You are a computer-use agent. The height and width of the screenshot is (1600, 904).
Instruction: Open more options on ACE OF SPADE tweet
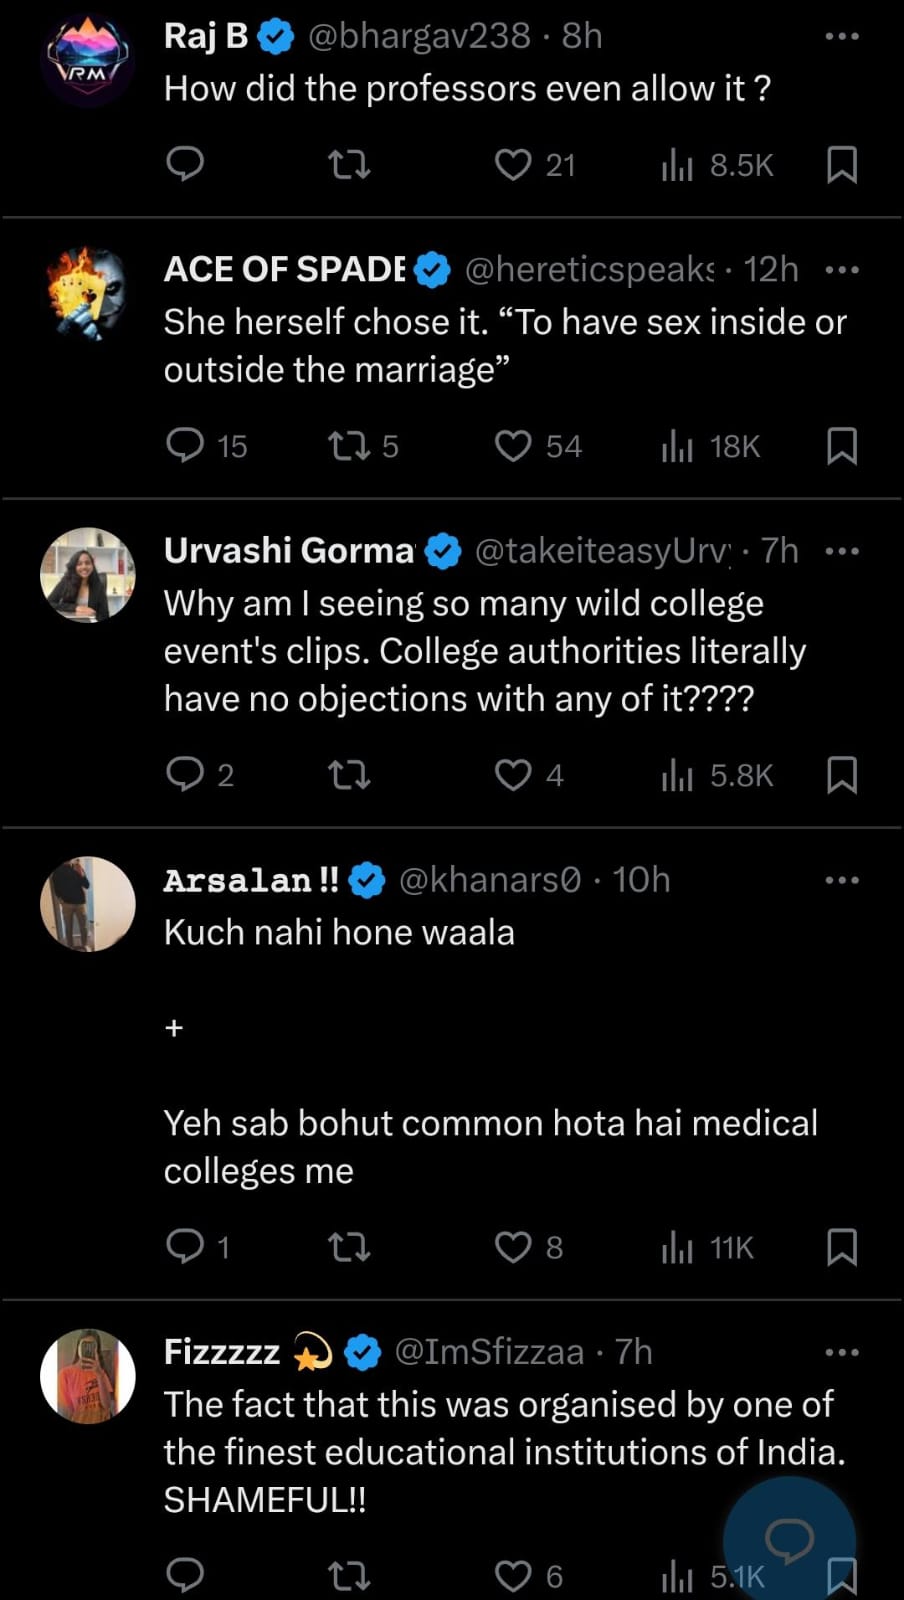[841, 270]
